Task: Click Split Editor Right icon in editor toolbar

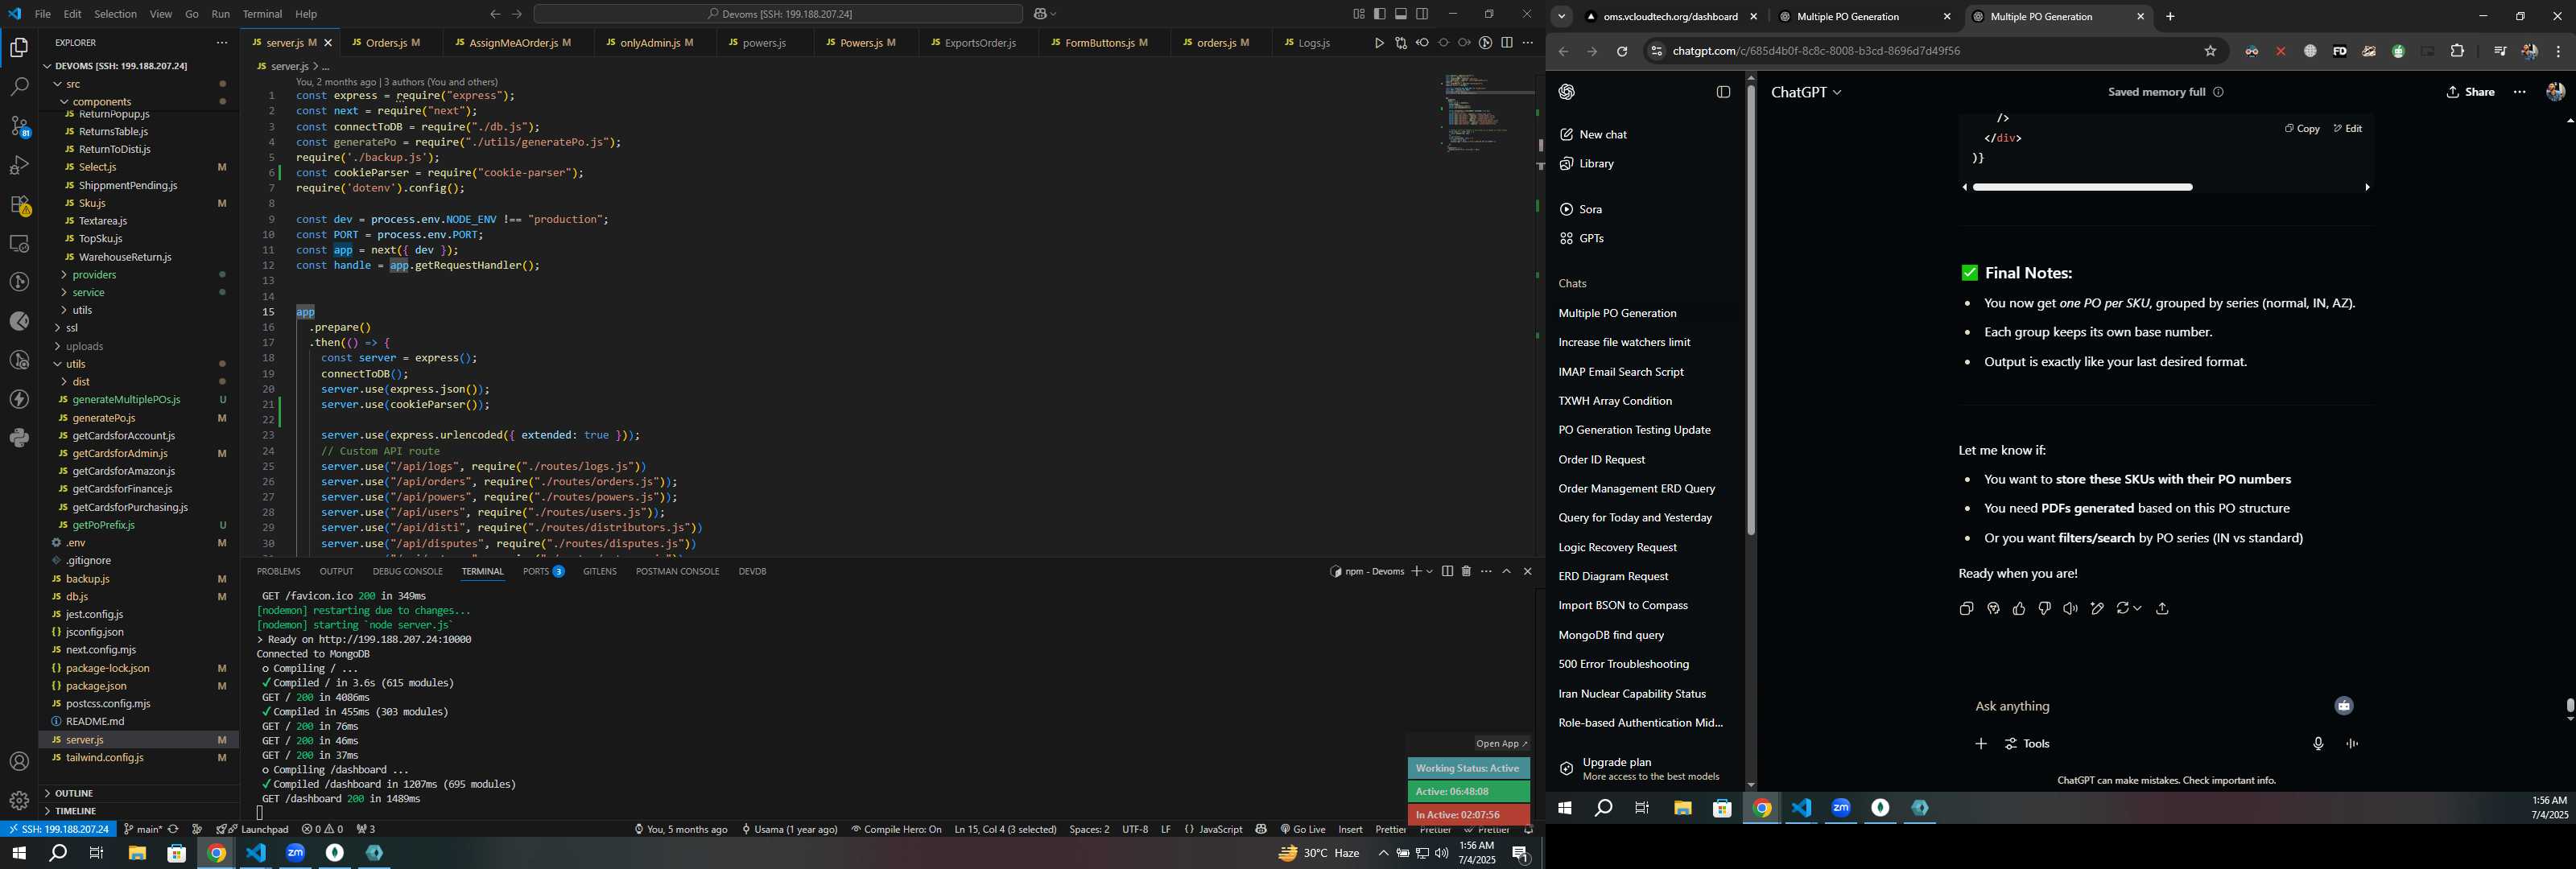Action: (x=1506, y=43)
